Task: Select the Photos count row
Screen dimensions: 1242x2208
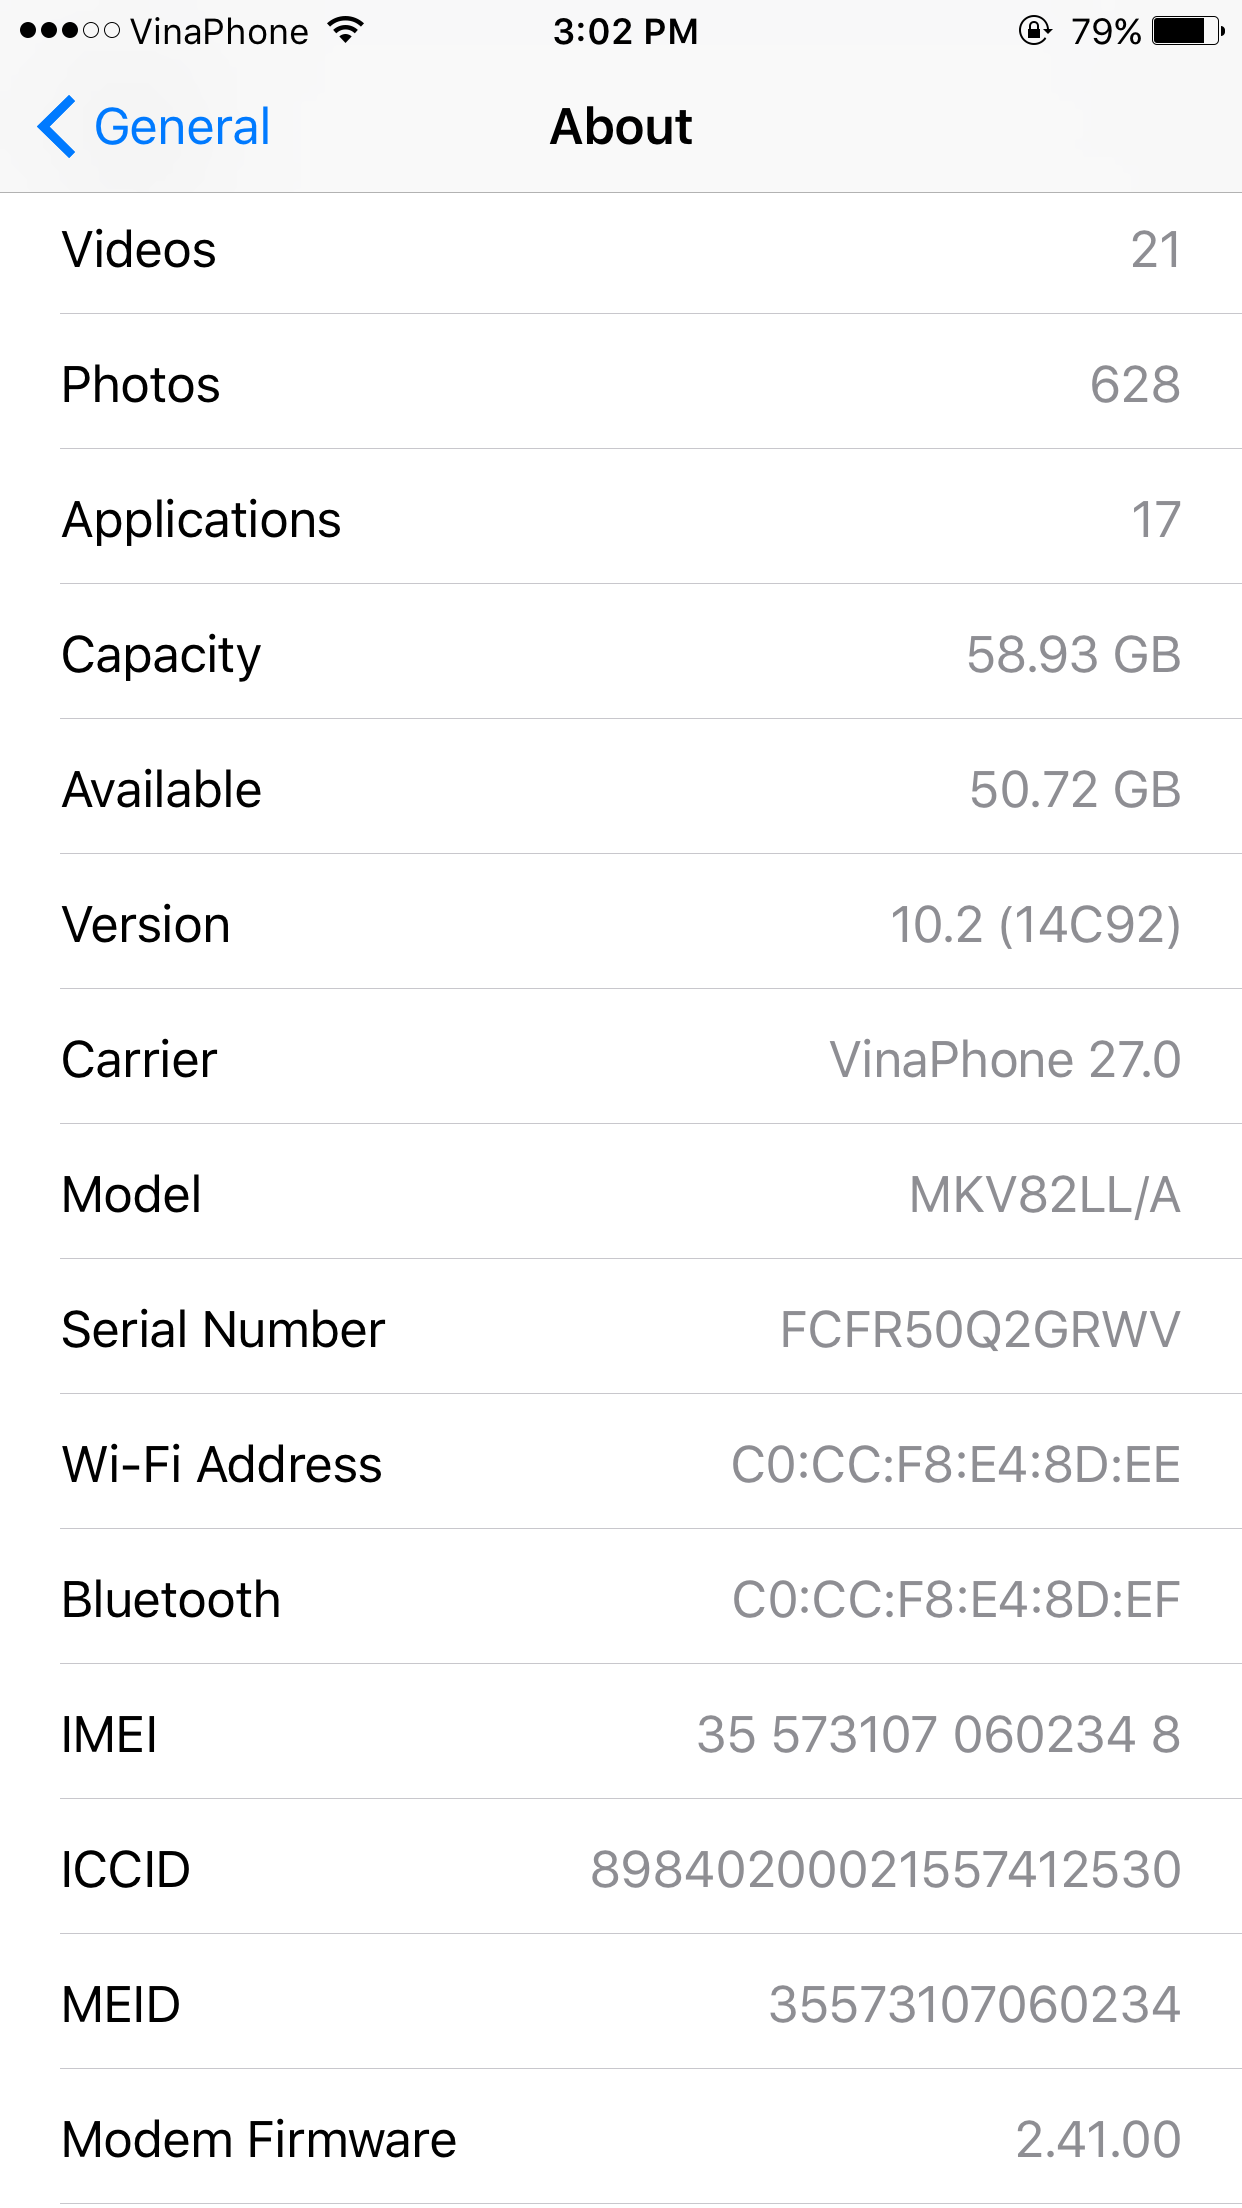Action: [621, 385]
